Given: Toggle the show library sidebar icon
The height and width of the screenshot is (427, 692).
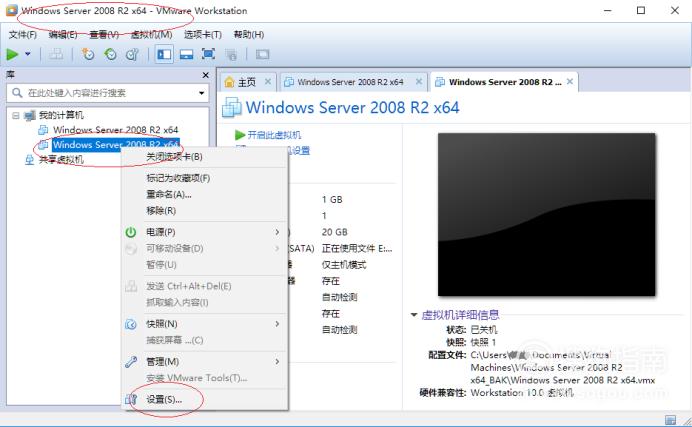Looking at the screenshot, I should pos(164,54).
